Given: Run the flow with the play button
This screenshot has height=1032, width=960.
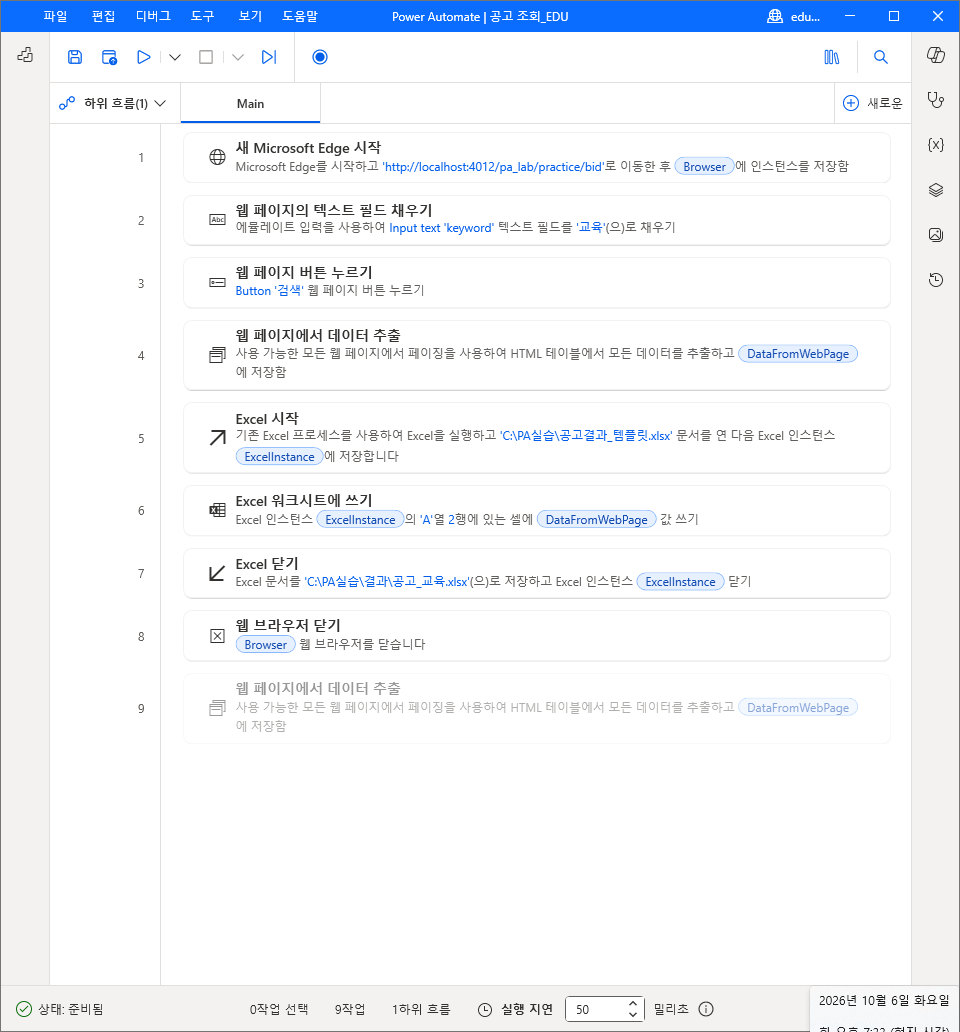Looking at the screenshot, I should click(x=143, y=57).
